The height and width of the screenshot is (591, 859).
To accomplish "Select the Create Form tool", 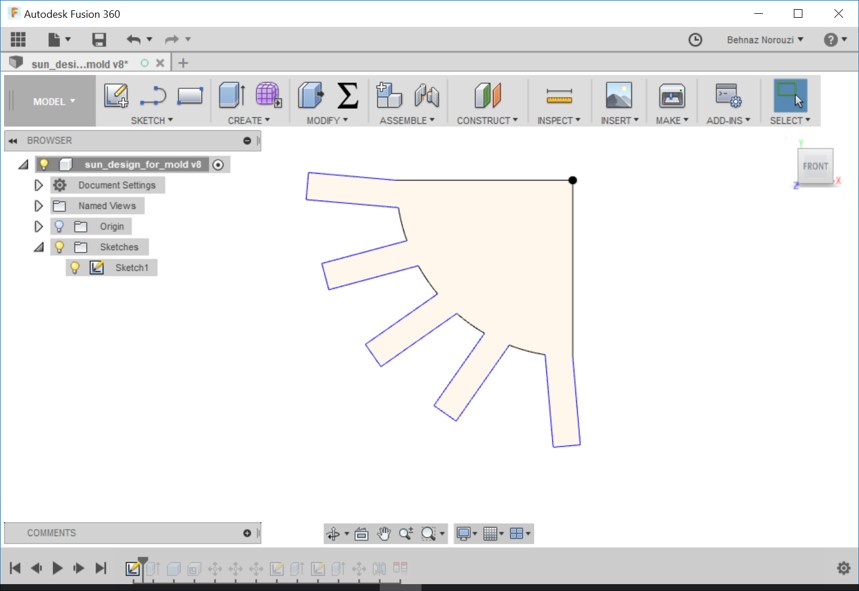I will [268, 95].
